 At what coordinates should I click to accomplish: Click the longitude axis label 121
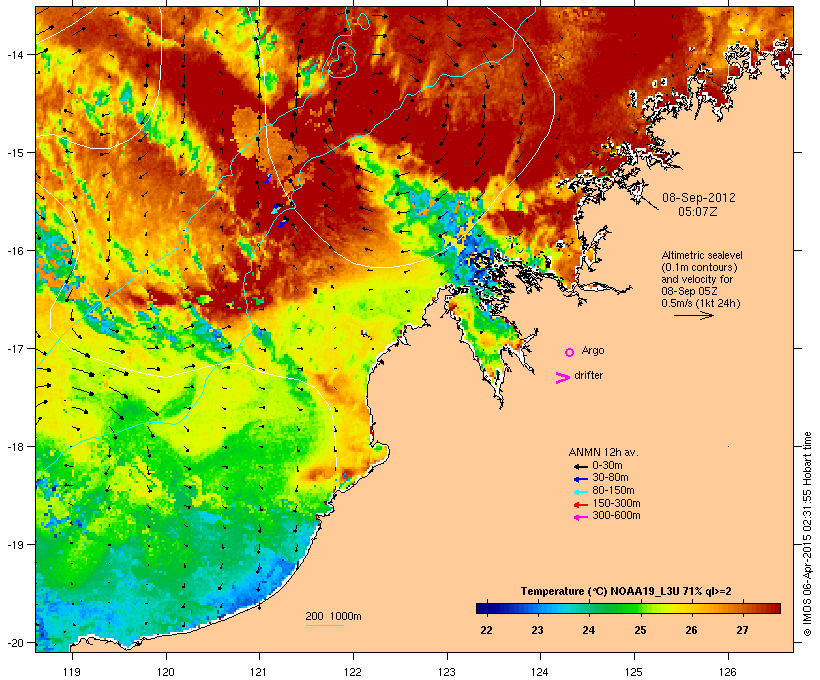point(259,672)
